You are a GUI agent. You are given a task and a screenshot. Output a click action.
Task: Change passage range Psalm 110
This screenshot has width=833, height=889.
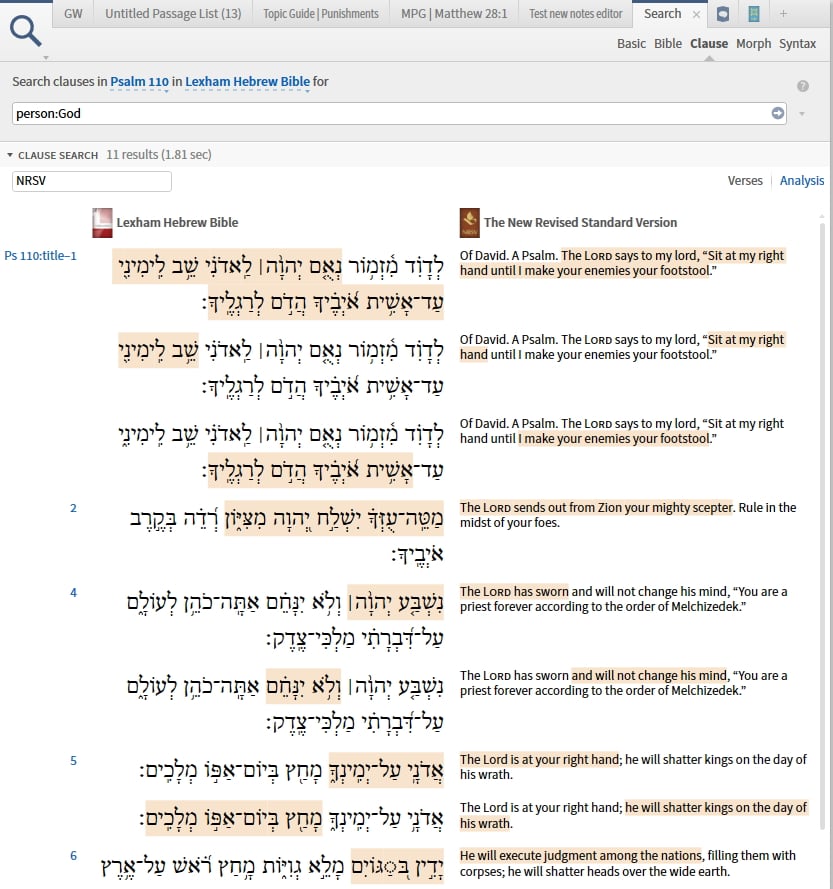139,82
